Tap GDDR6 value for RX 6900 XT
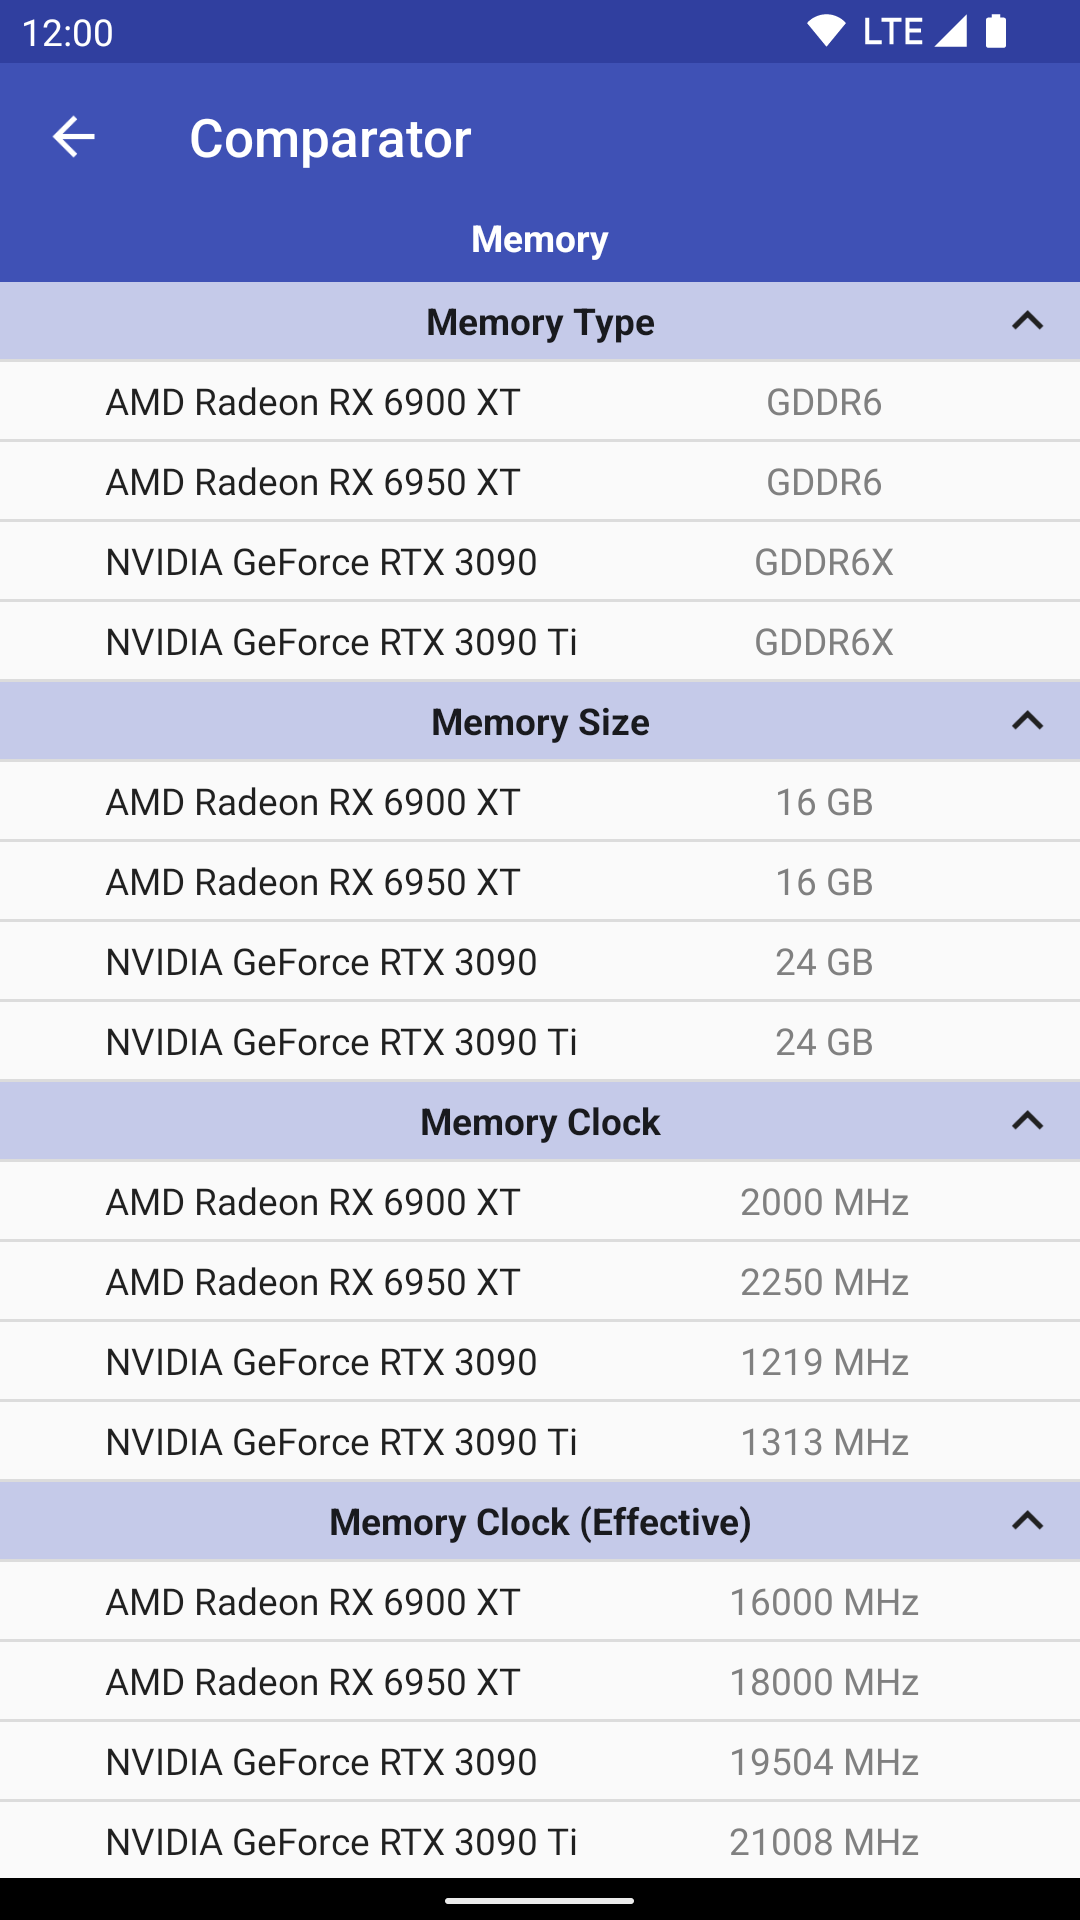Image resolution: width=1080 pixels, height=1920 pixels. click(x=824, y=402)
